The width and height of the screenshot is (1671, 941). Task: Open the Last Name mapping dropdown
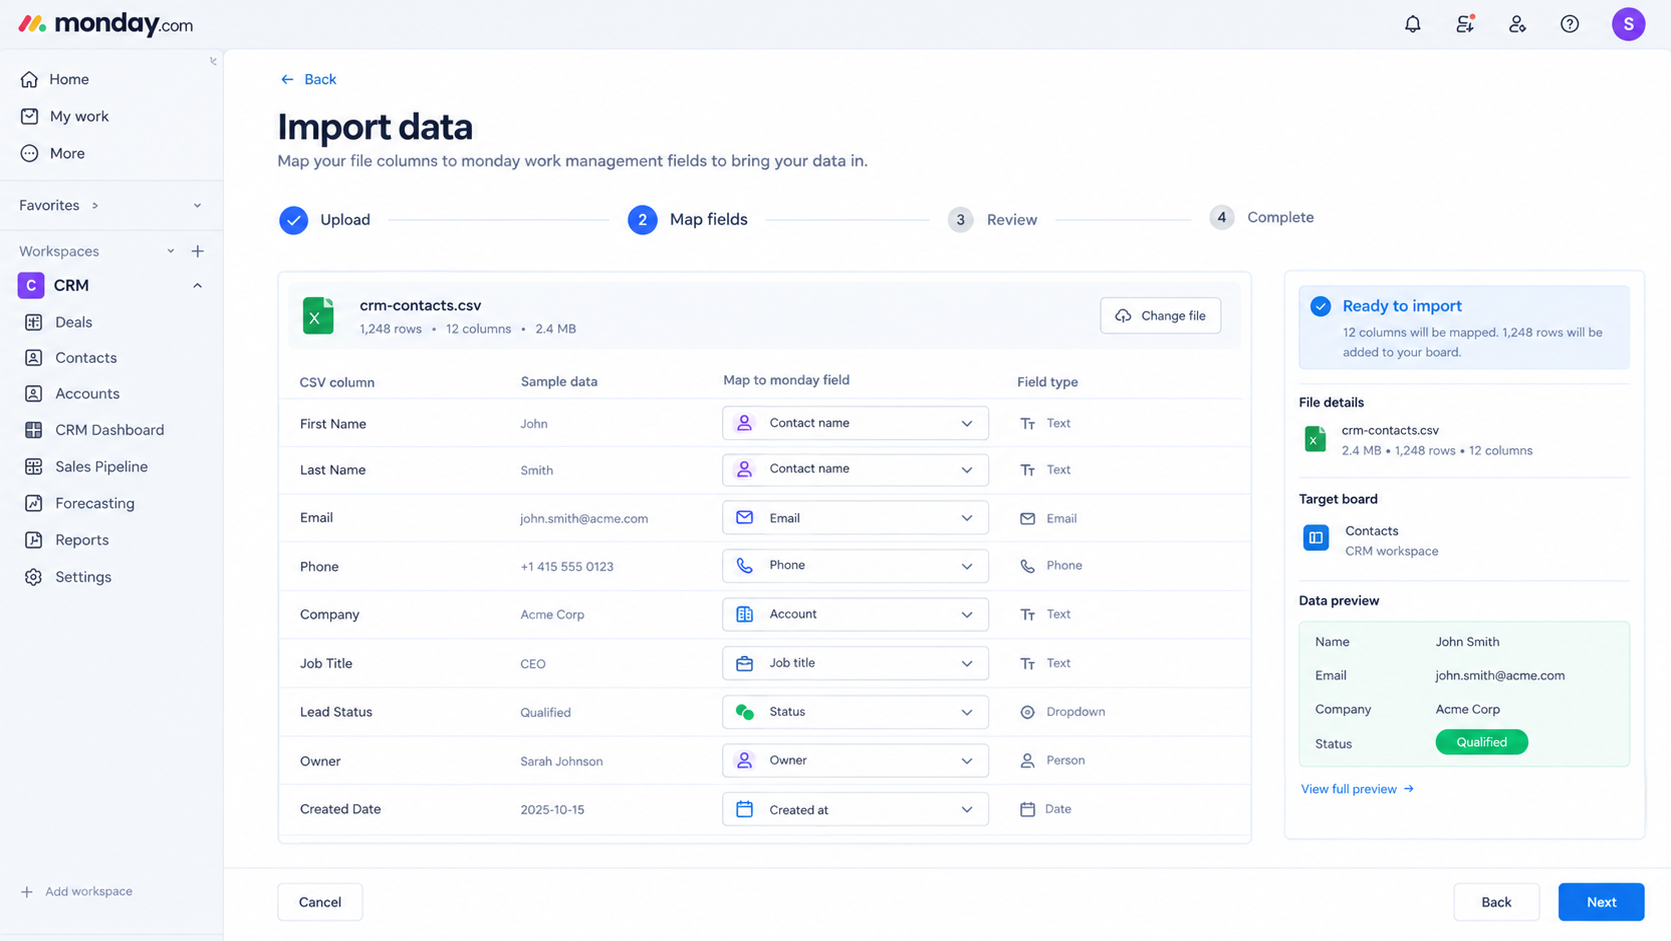855,470
